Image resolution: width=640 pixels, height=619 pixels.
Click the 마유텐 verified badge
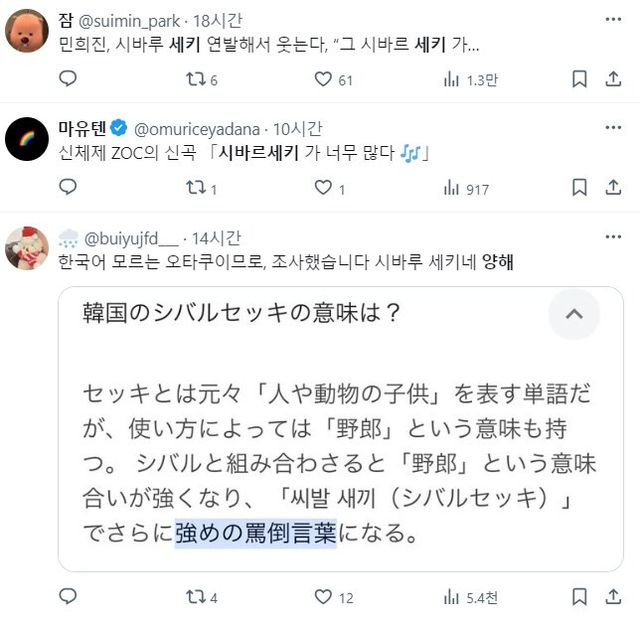[x=117, y=128]
